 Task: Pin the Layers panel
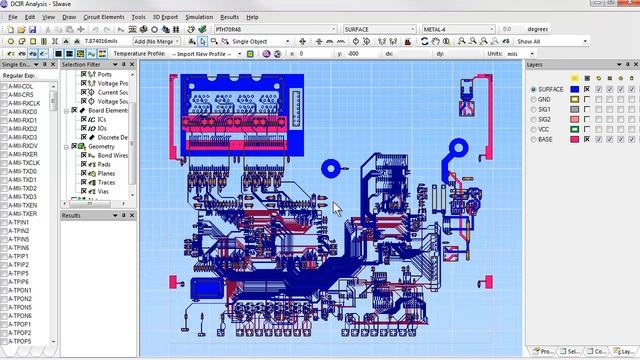[627, 64]
